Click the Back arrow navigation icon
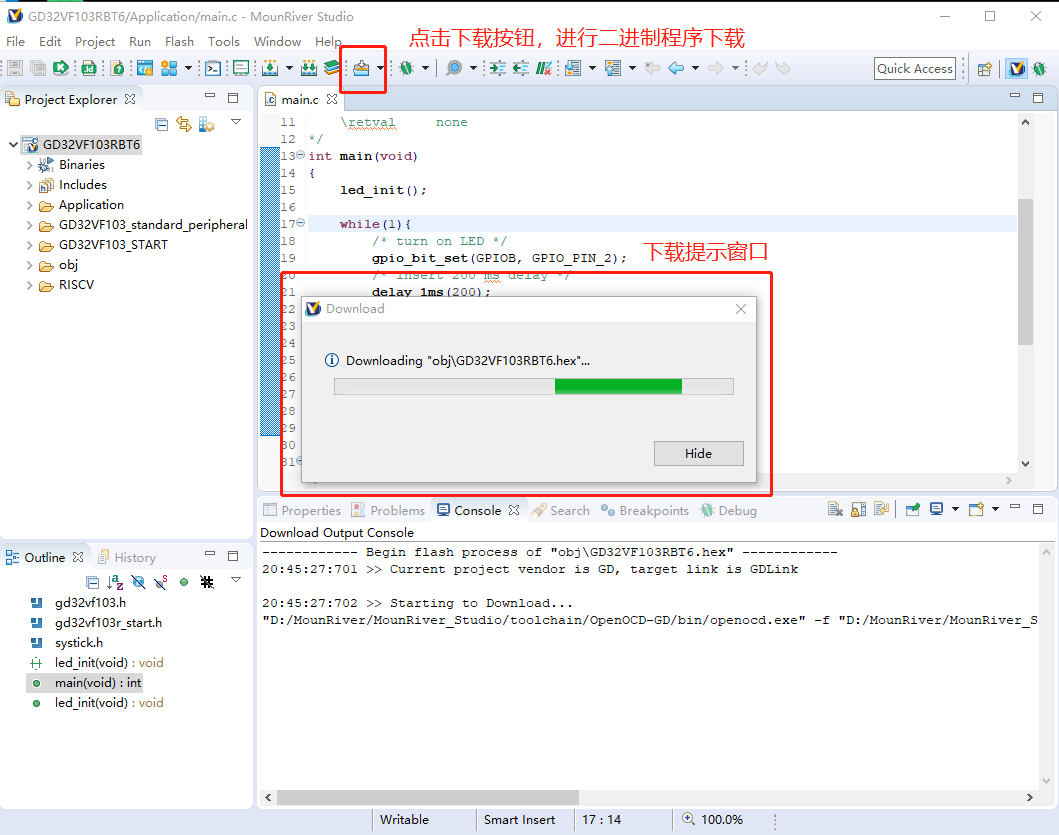 coord(676,68)
